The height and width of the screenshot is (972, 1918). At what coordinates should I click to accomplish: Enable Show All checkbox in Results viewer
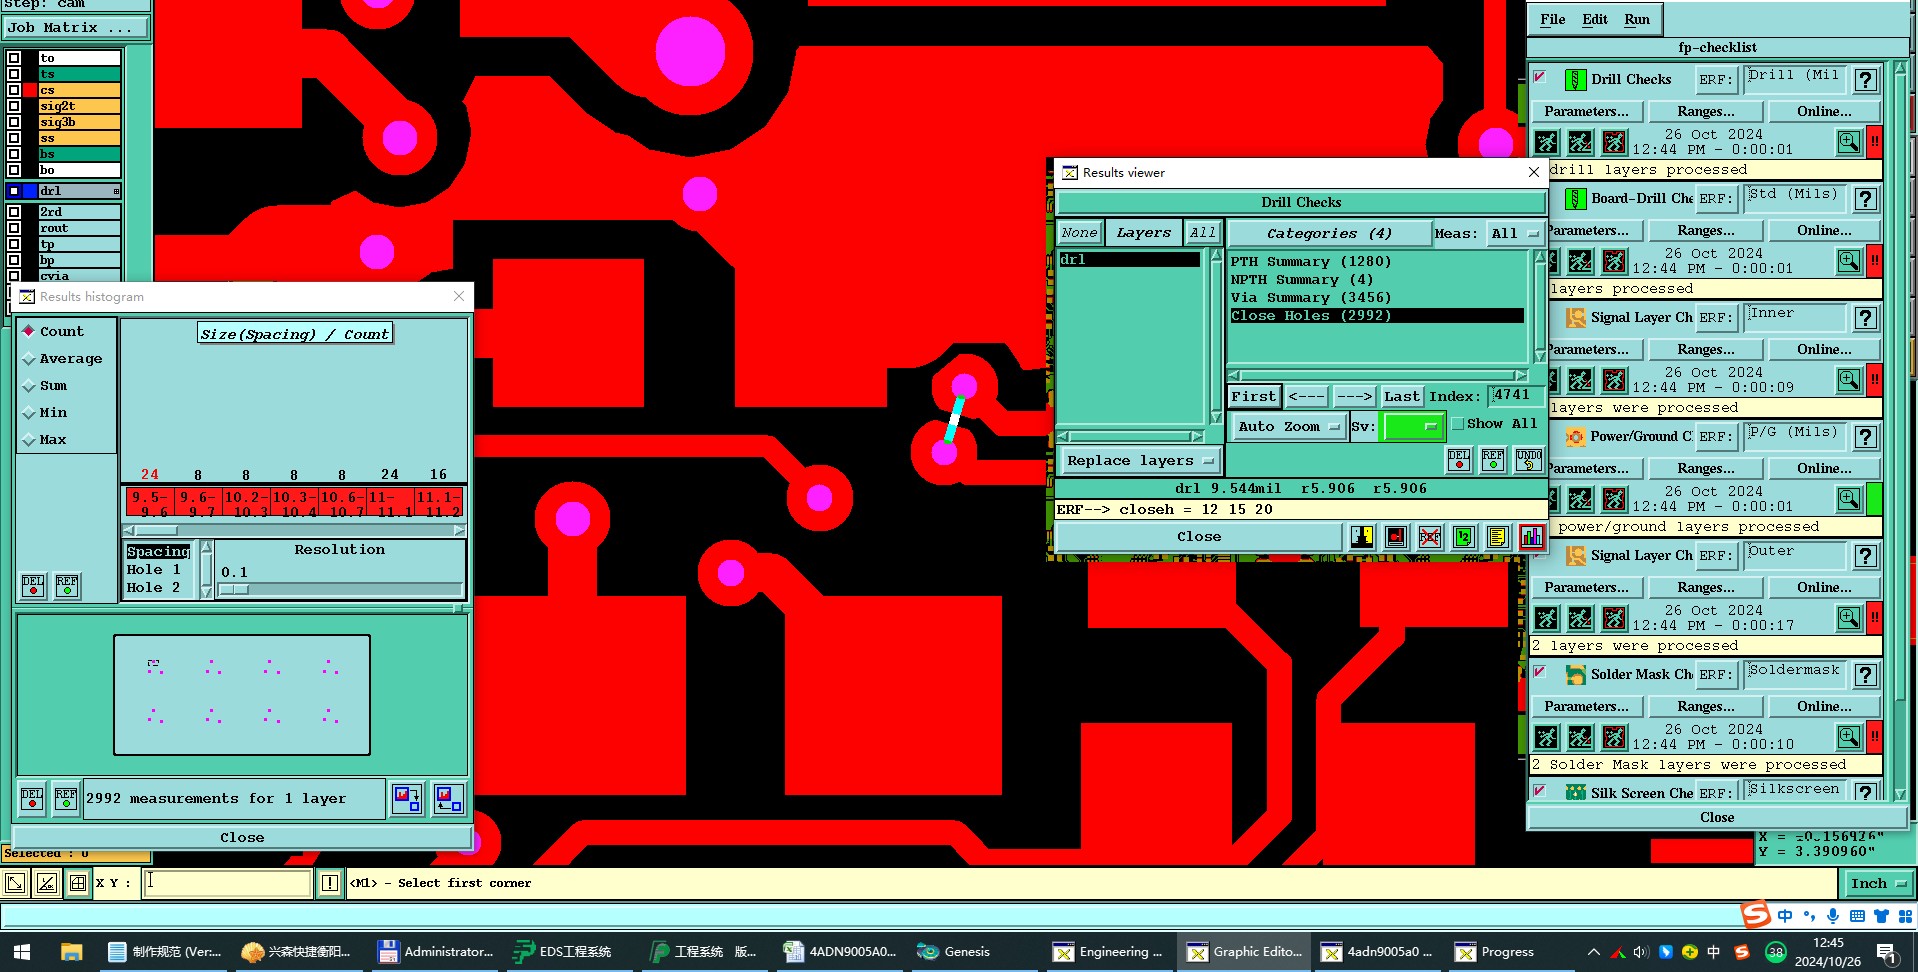[x=1458, y=424]
